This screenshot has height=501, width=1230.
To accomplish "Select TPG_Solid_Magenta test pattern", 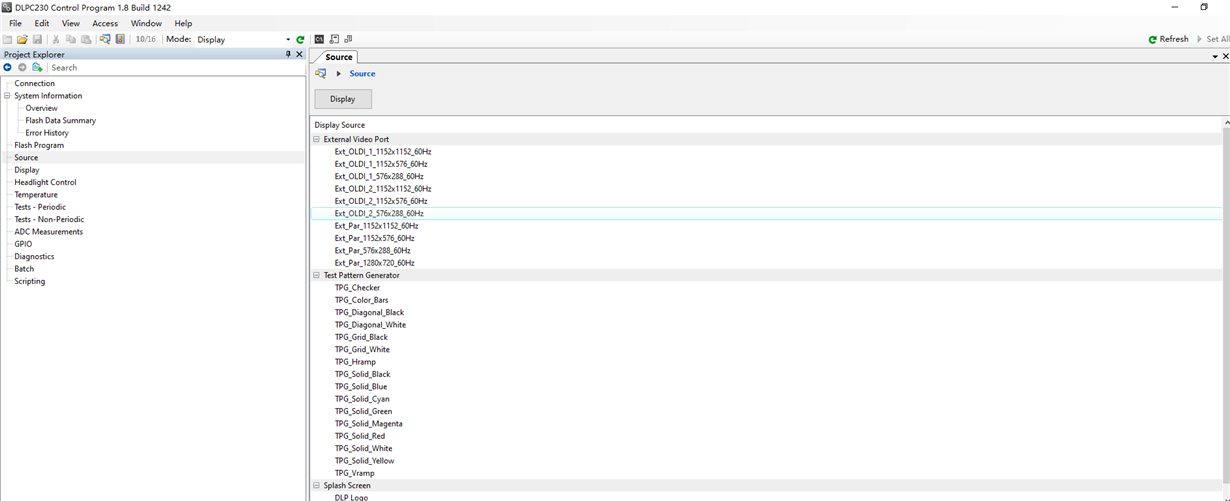I will click(x=369, y=424).
